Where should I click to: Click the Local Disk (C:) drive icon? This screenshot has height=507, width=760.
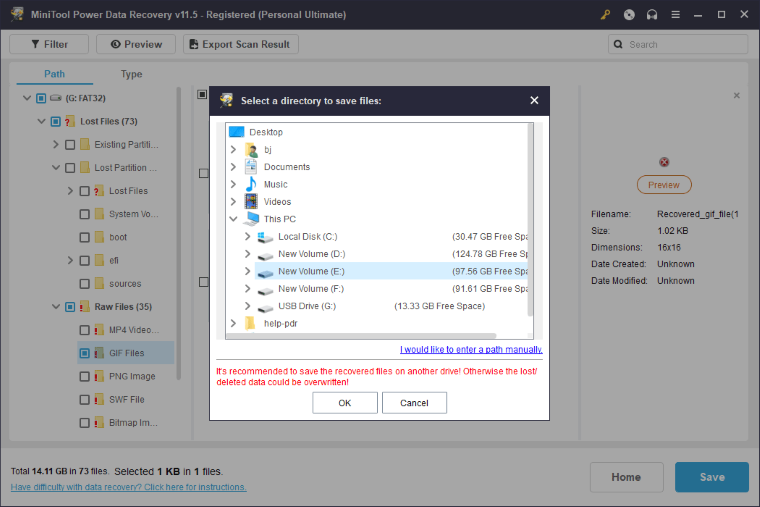[264, 236]
